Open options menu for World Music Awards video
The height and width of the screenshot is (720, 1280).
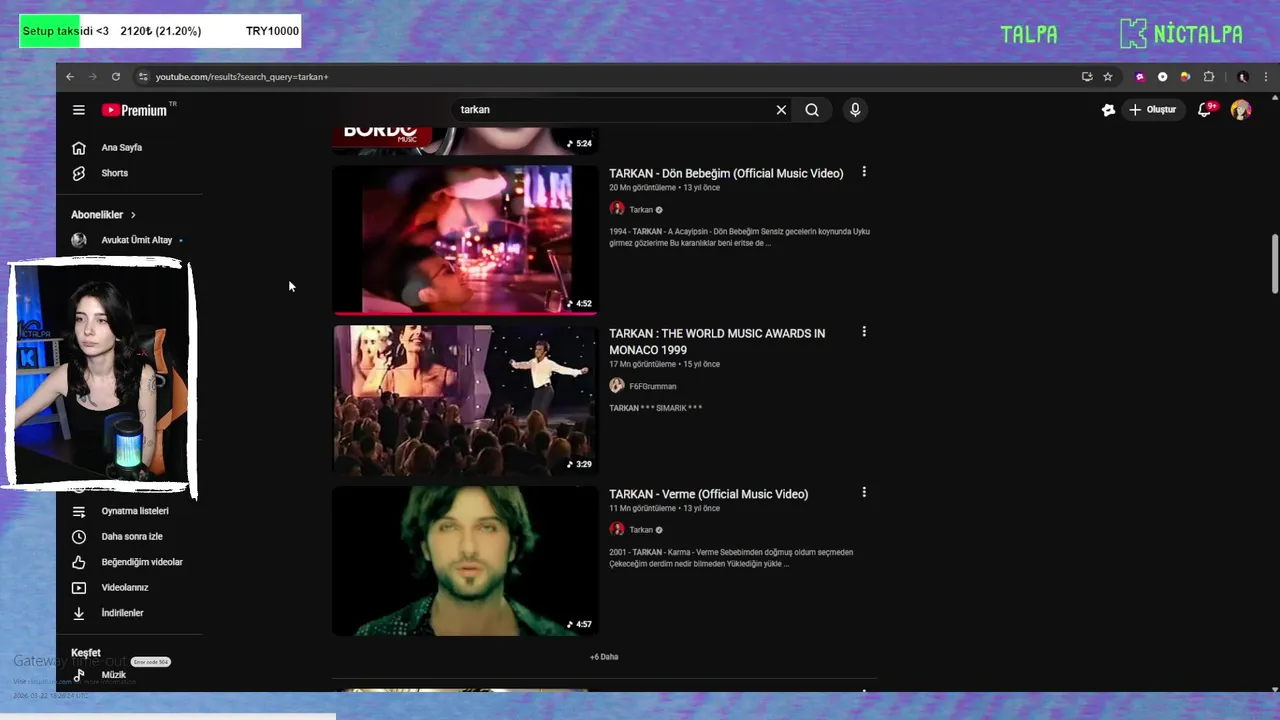864,332
